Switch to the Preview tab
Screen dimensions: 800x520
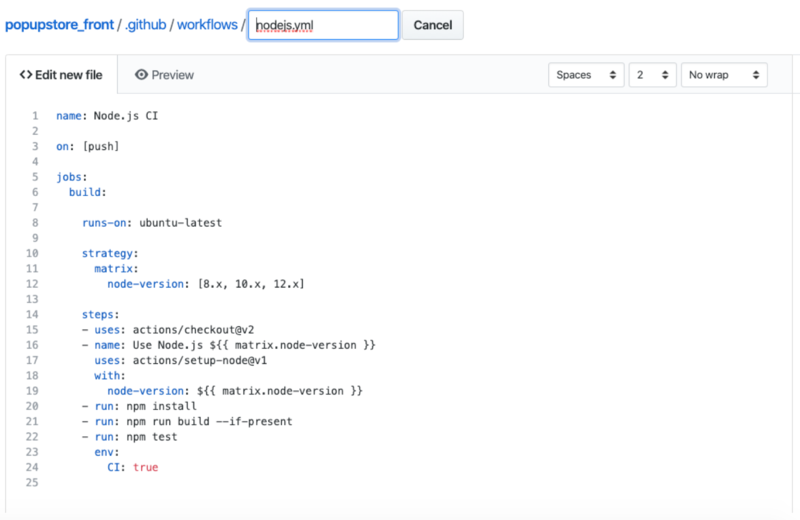click(164, 75)
